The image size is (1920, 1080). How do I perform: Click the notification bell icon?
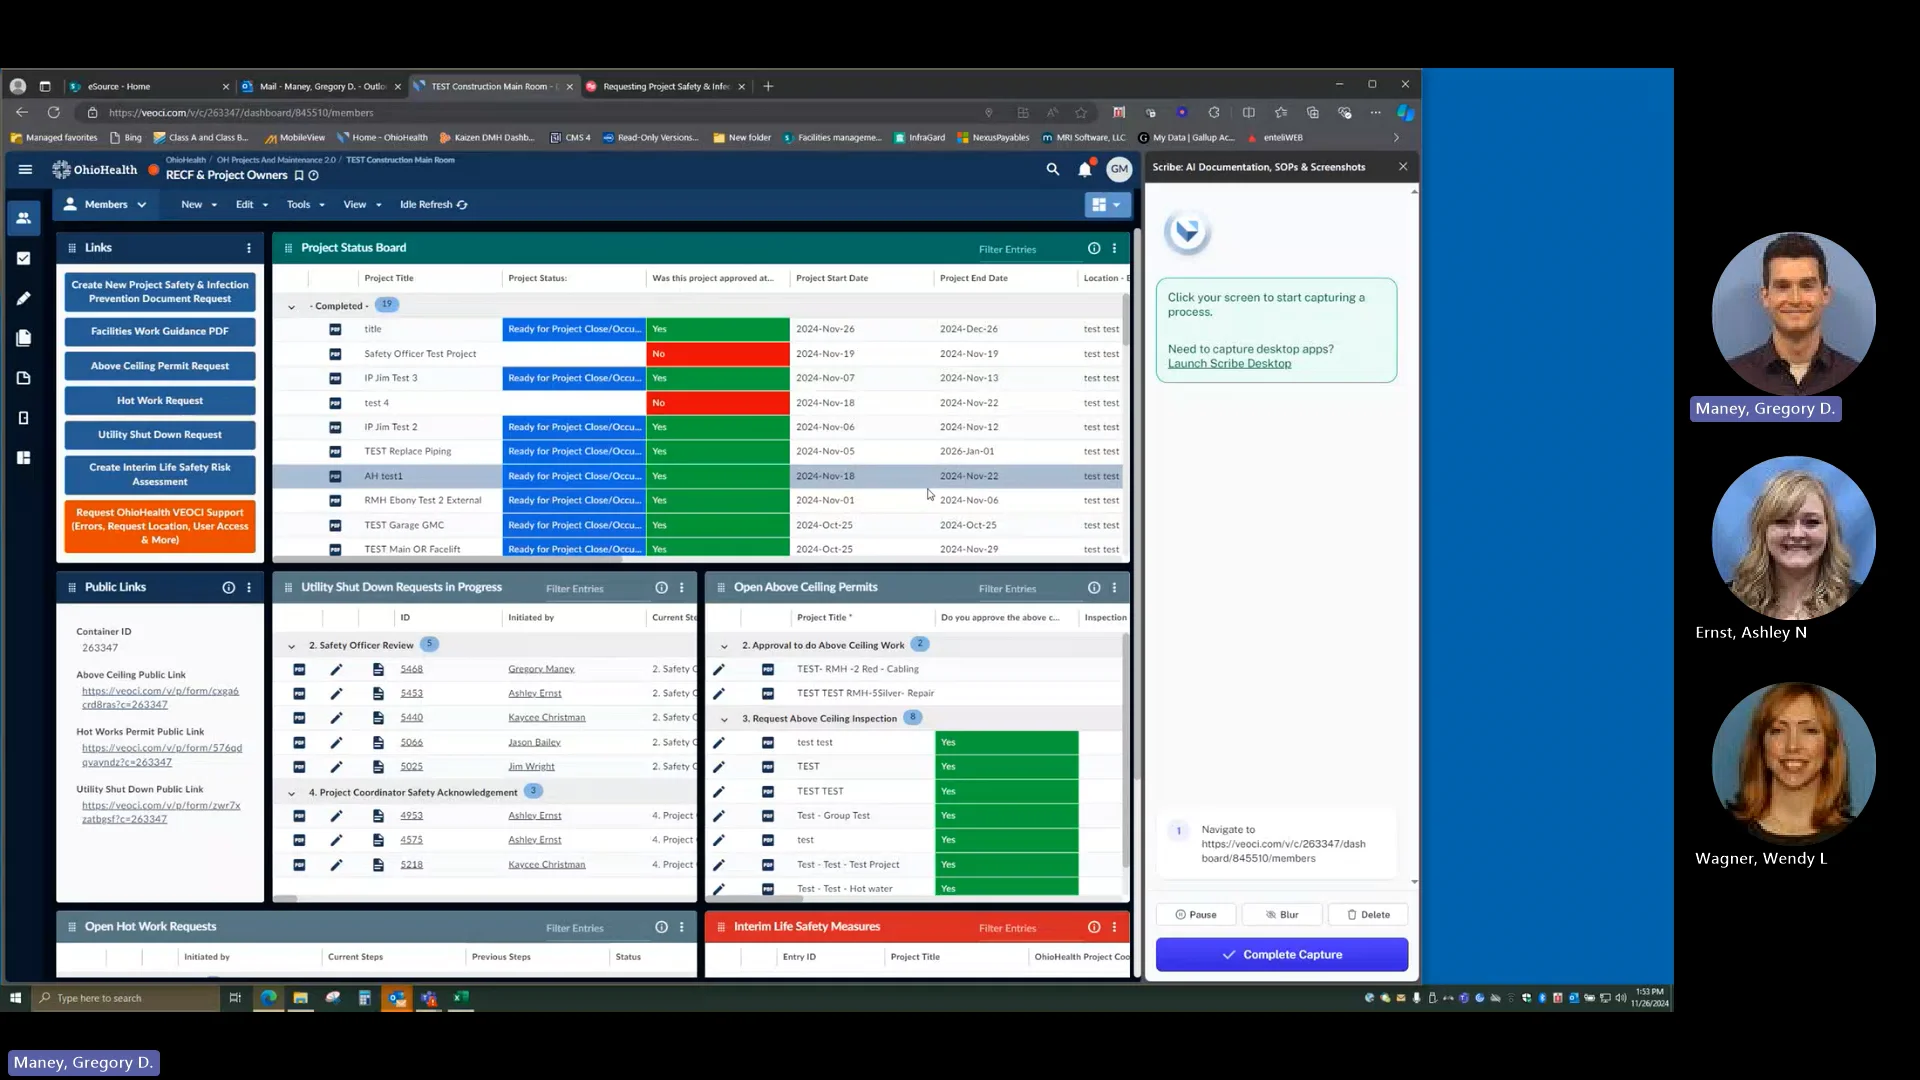[x=1085, y=170]
